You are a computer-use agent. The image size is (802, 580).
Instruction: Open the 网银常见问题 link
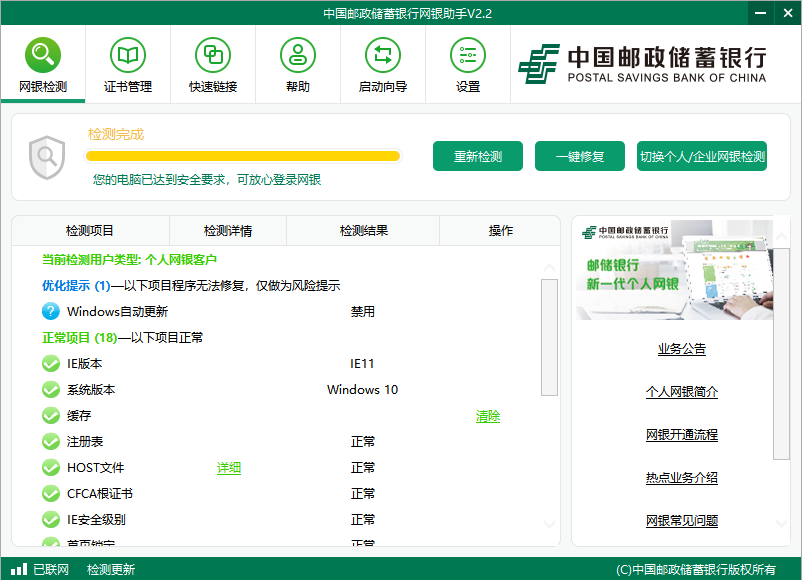[x=682, y=521]
